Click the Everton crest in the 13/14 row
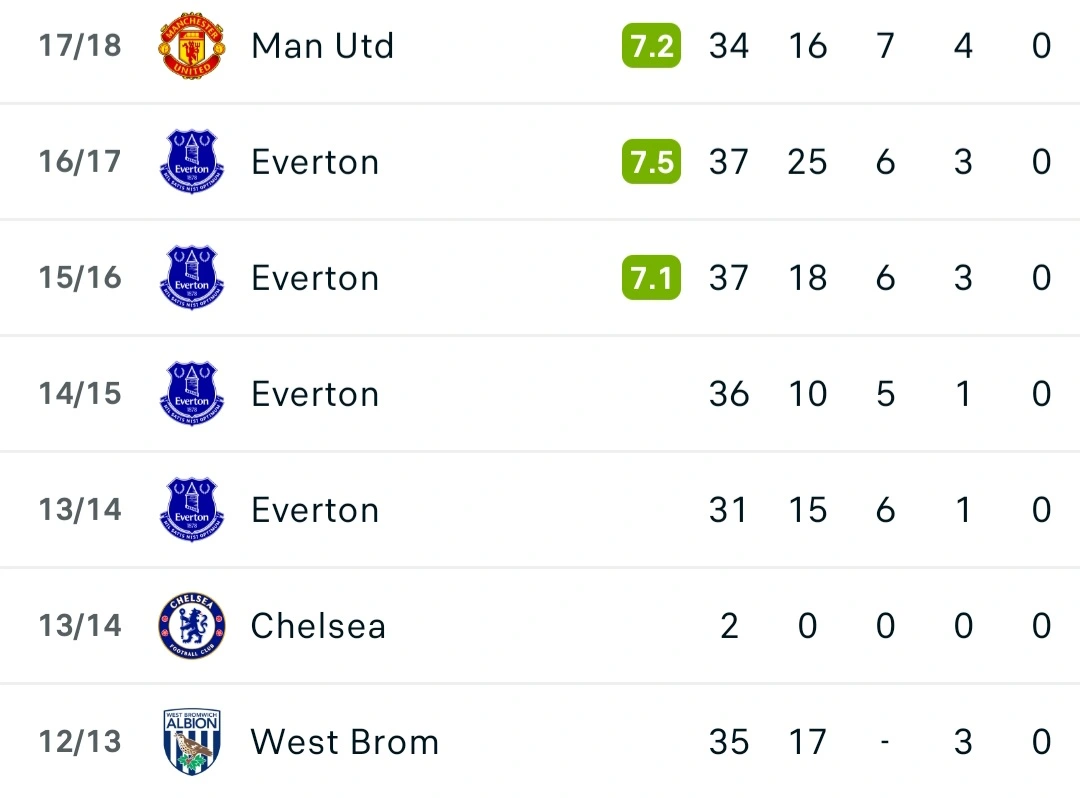This screenshot has height=798, width=1080. 192,509
